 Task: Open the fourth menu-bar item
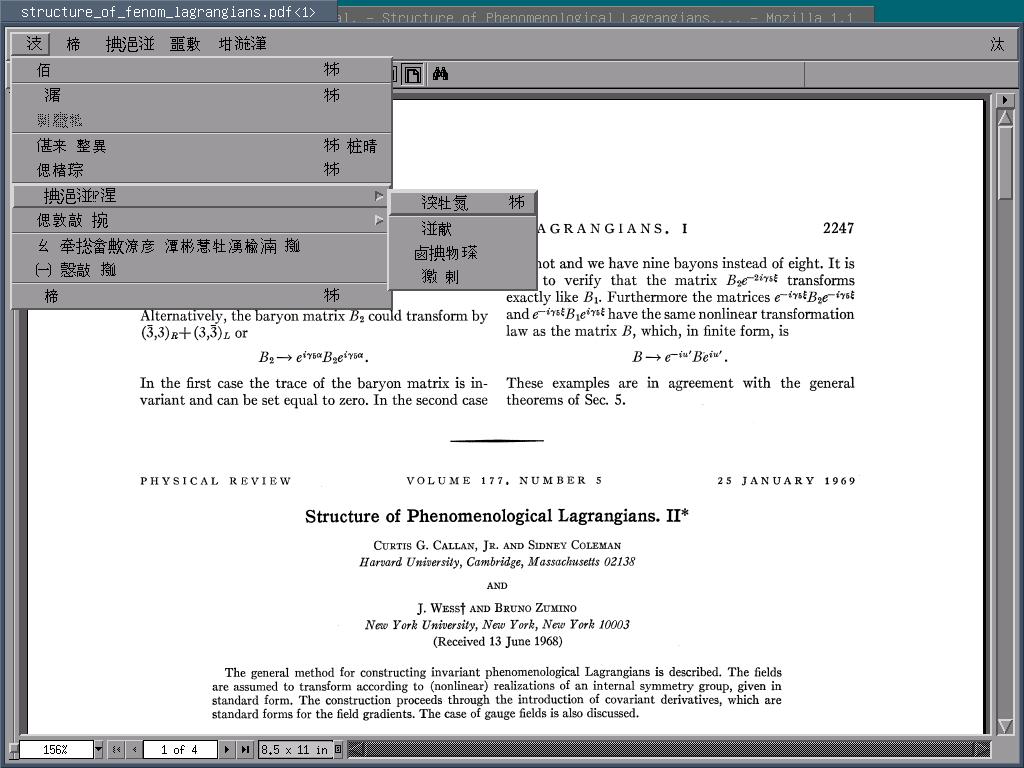pos(185,44)
